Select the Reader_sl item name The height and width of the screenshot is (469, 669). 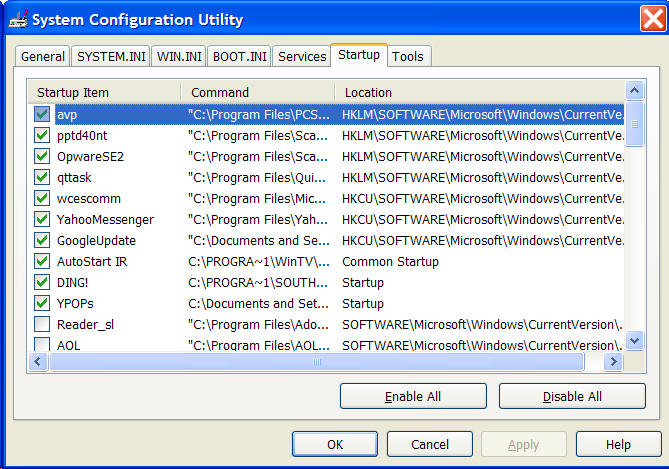click(x=85, y=325)
